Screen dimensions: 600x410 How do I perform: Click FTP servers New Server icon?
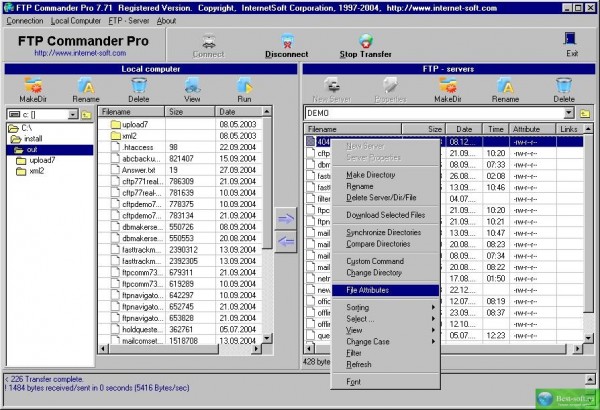[x=332, y=85]
